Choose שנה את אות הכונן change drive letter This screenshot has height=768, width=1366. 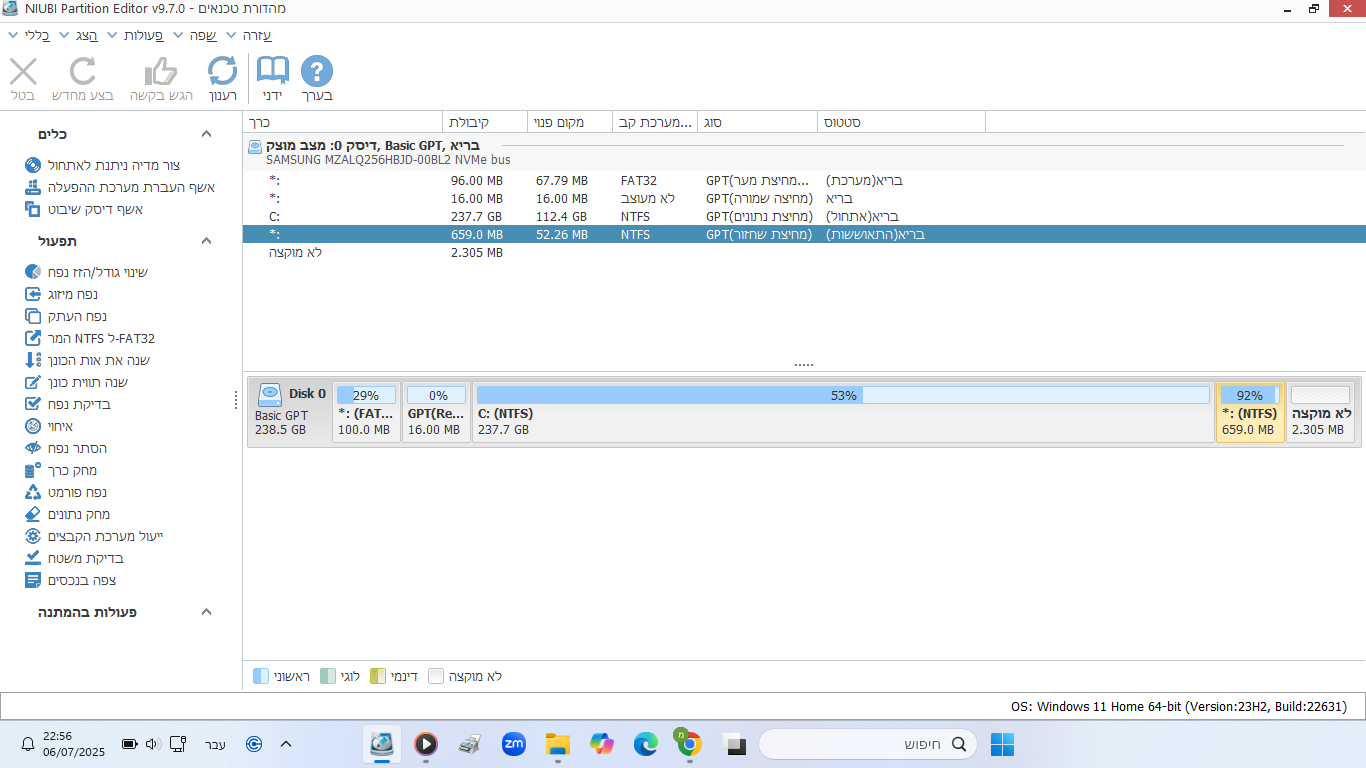[x=87, y=360]
